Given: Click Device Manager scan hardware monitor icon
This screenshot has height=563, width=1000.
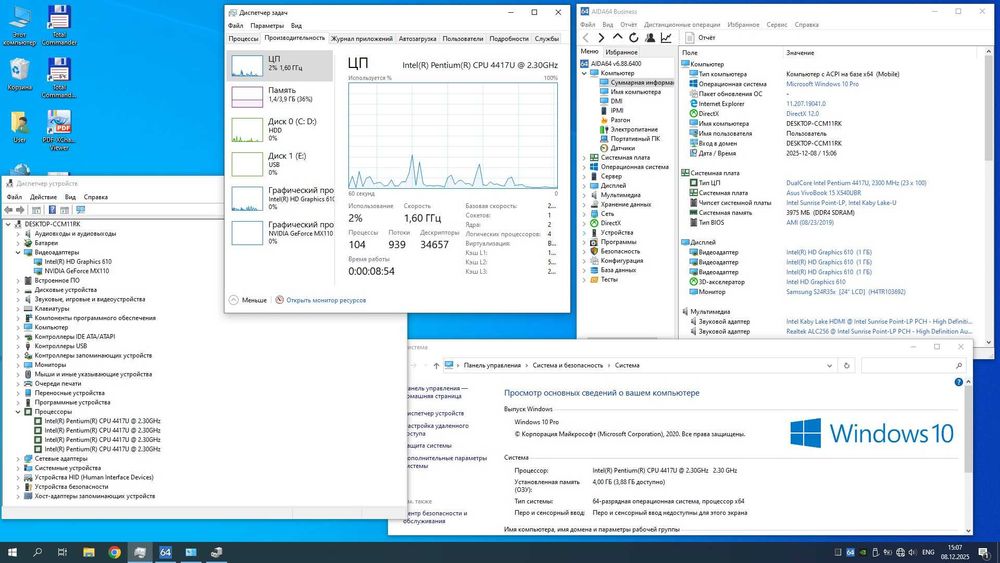Looking at the screenshot, I should click(x=80, y=210).
